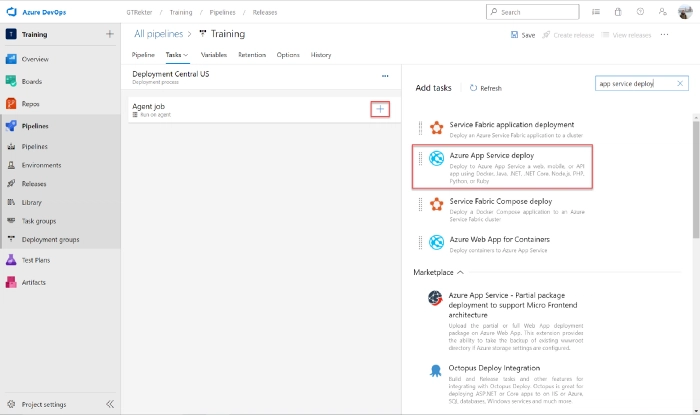
Task: Go to All pipelines link
Action: pos(158,34)
